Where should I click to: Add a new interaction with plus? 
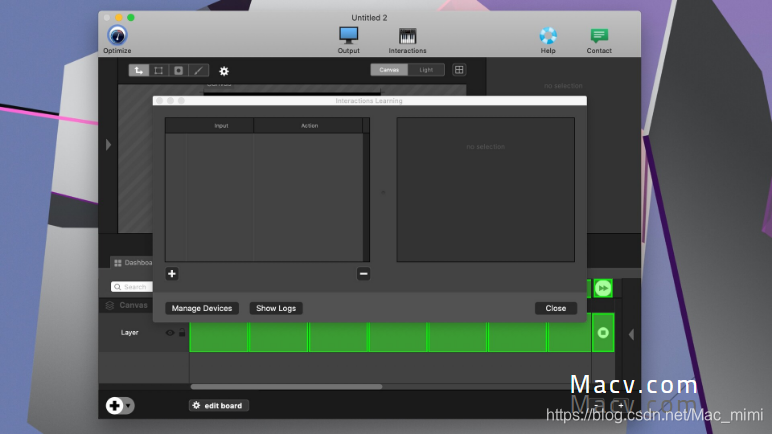coord(172,274)
